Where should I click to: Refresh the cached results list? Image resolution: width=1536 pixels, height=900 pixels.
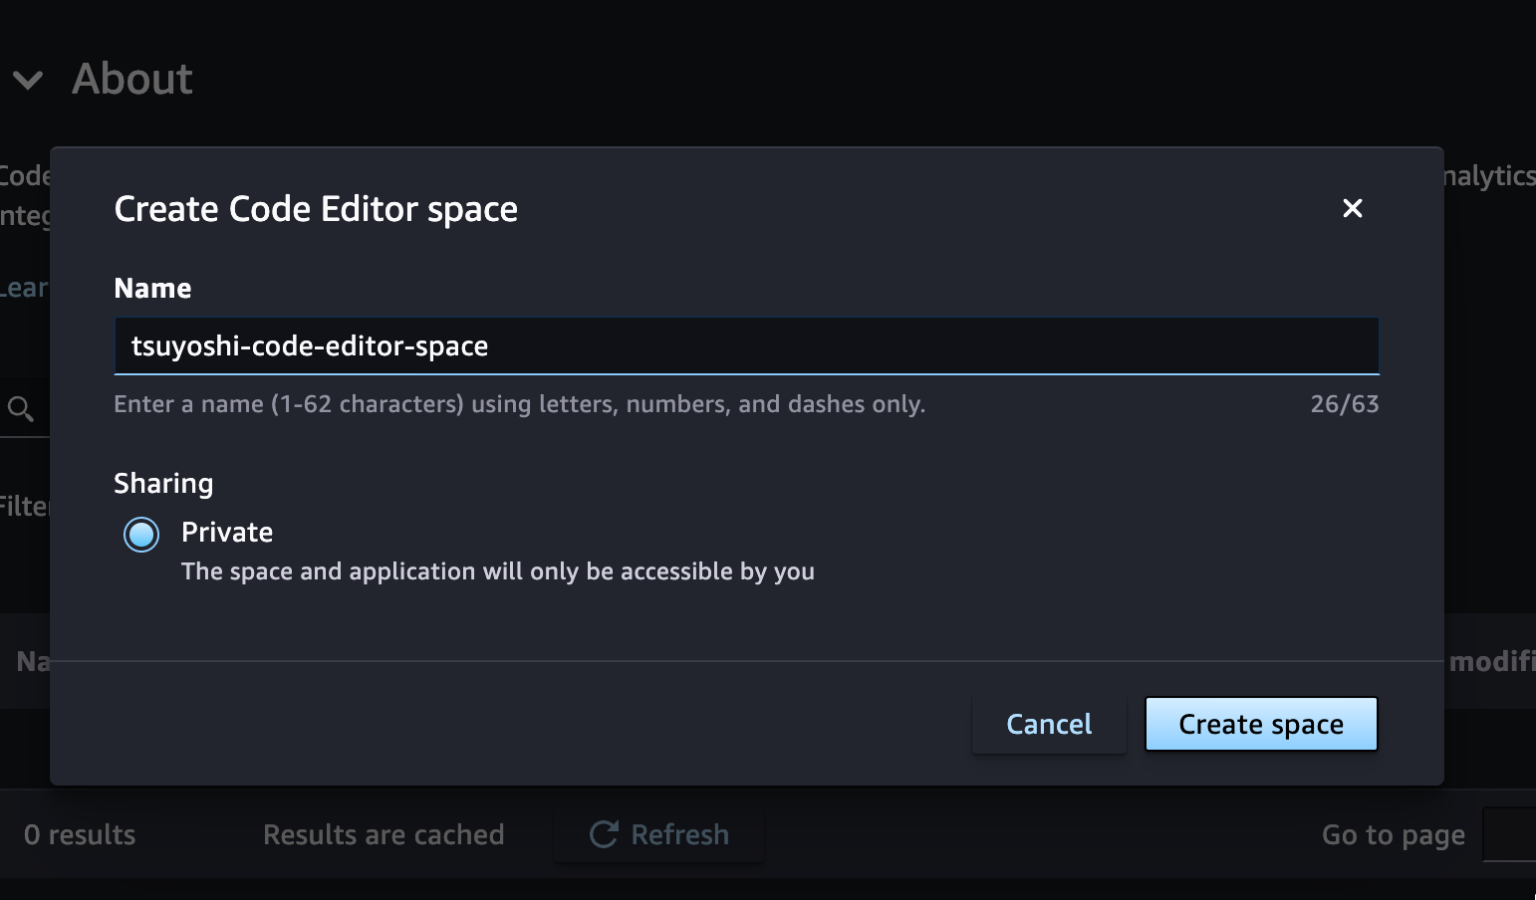[658, 834]
